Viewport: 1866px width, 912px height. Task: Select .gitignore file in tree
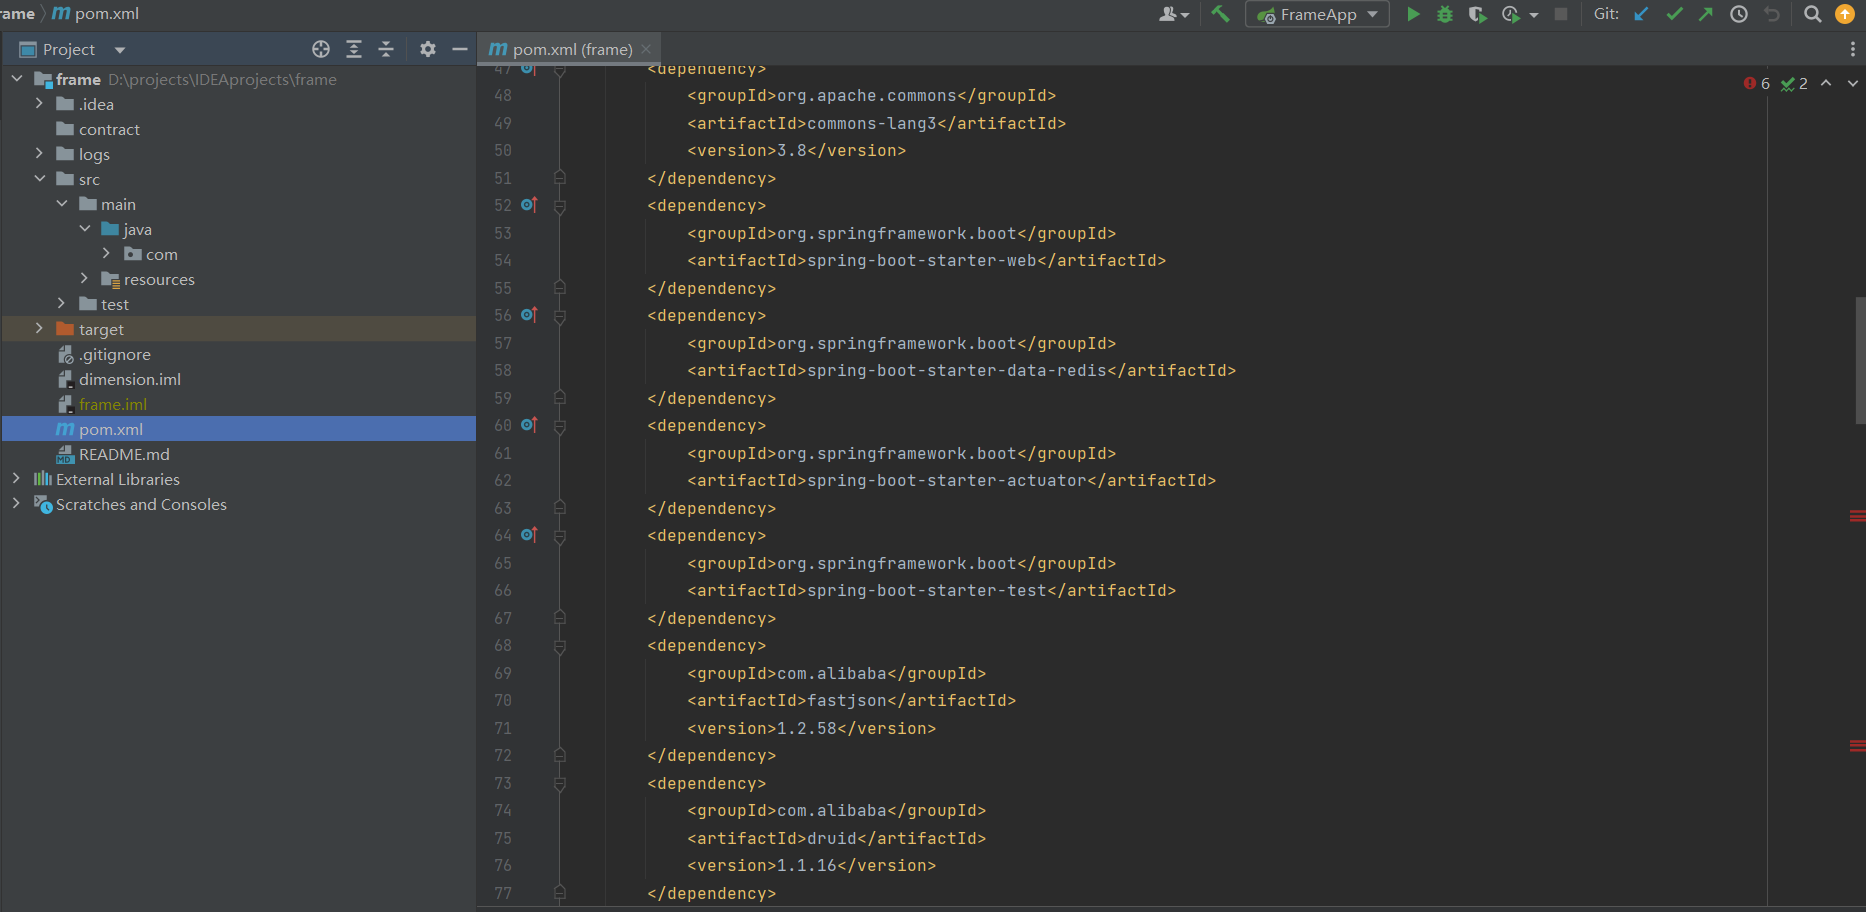[115, 354]
